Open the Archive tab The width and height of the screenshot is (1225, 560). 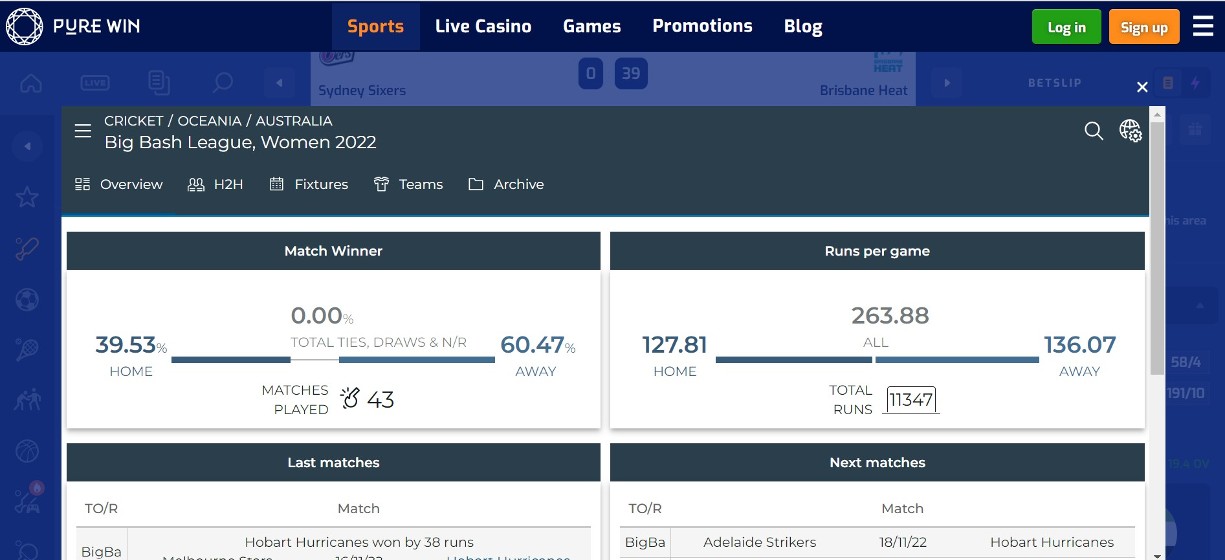tap(506, 184)
